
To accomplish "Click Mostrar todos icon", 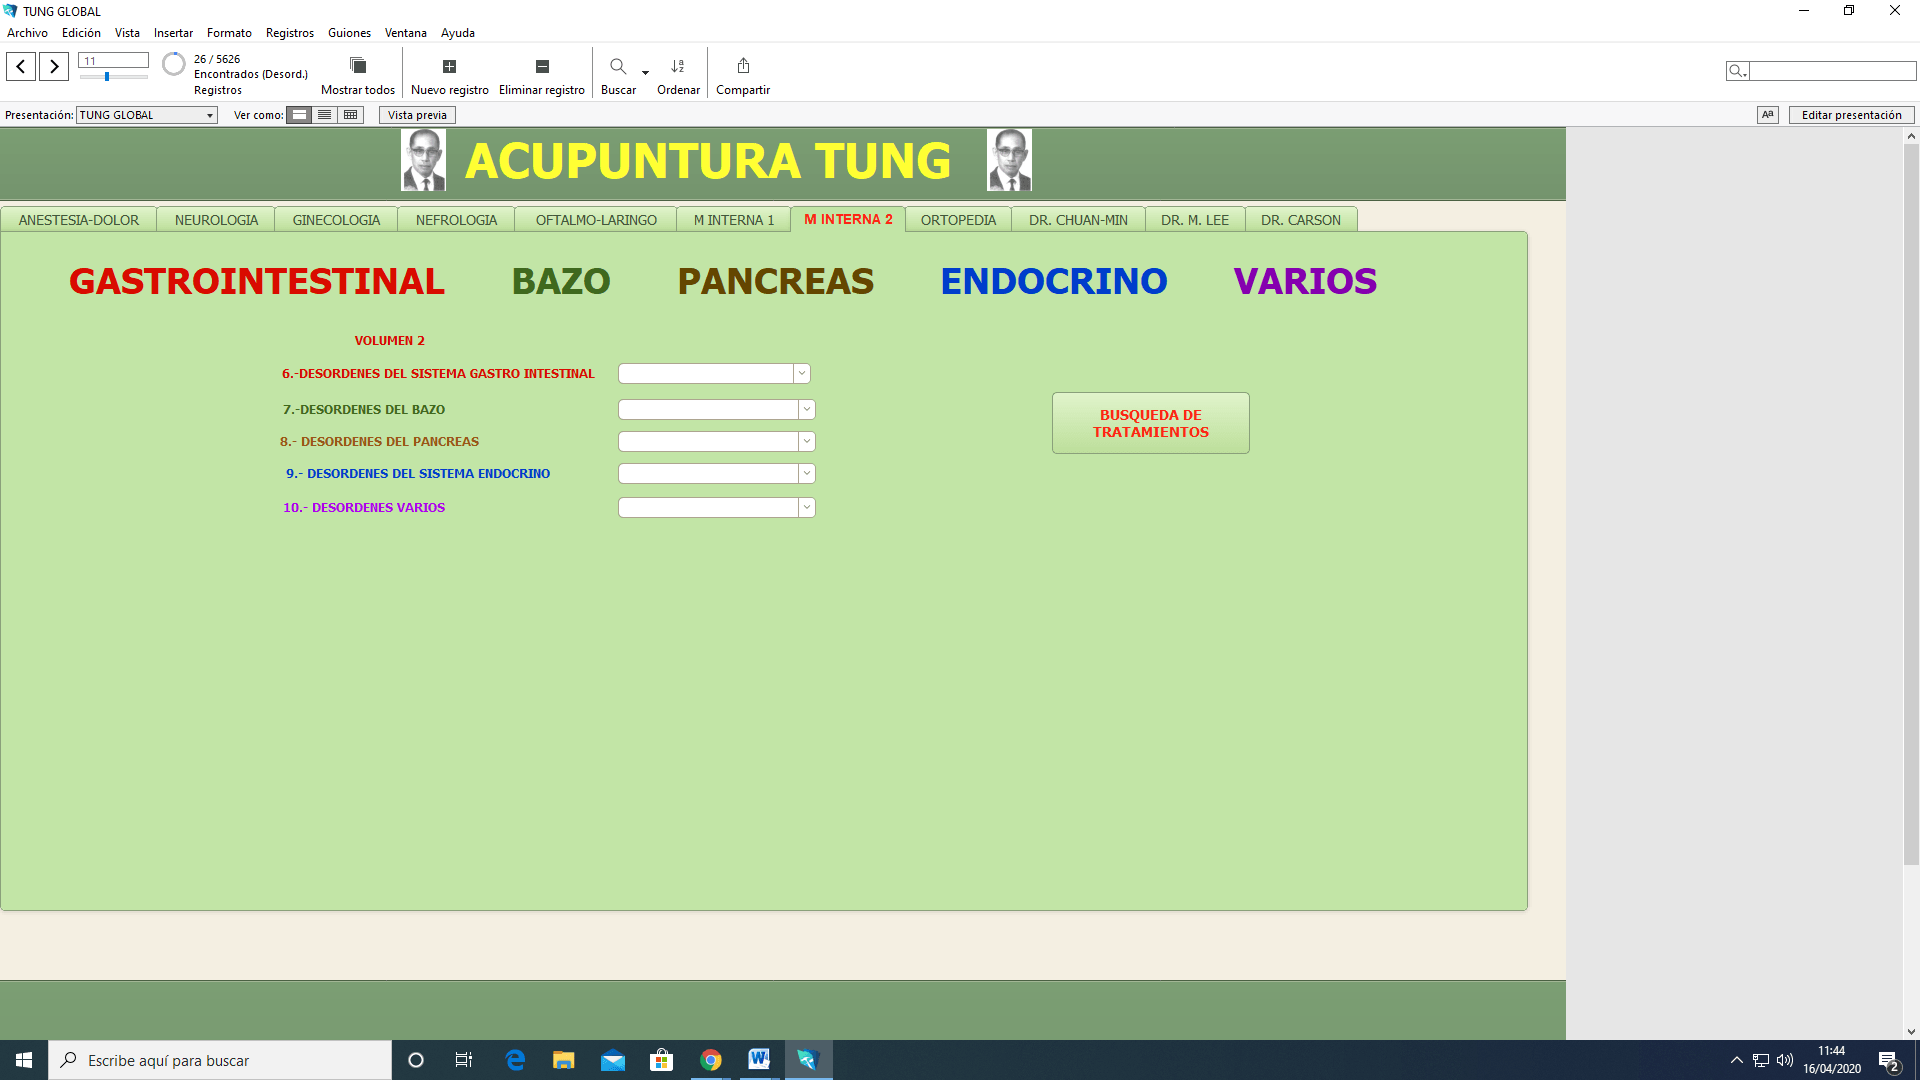I will click(x=358, y=66).
